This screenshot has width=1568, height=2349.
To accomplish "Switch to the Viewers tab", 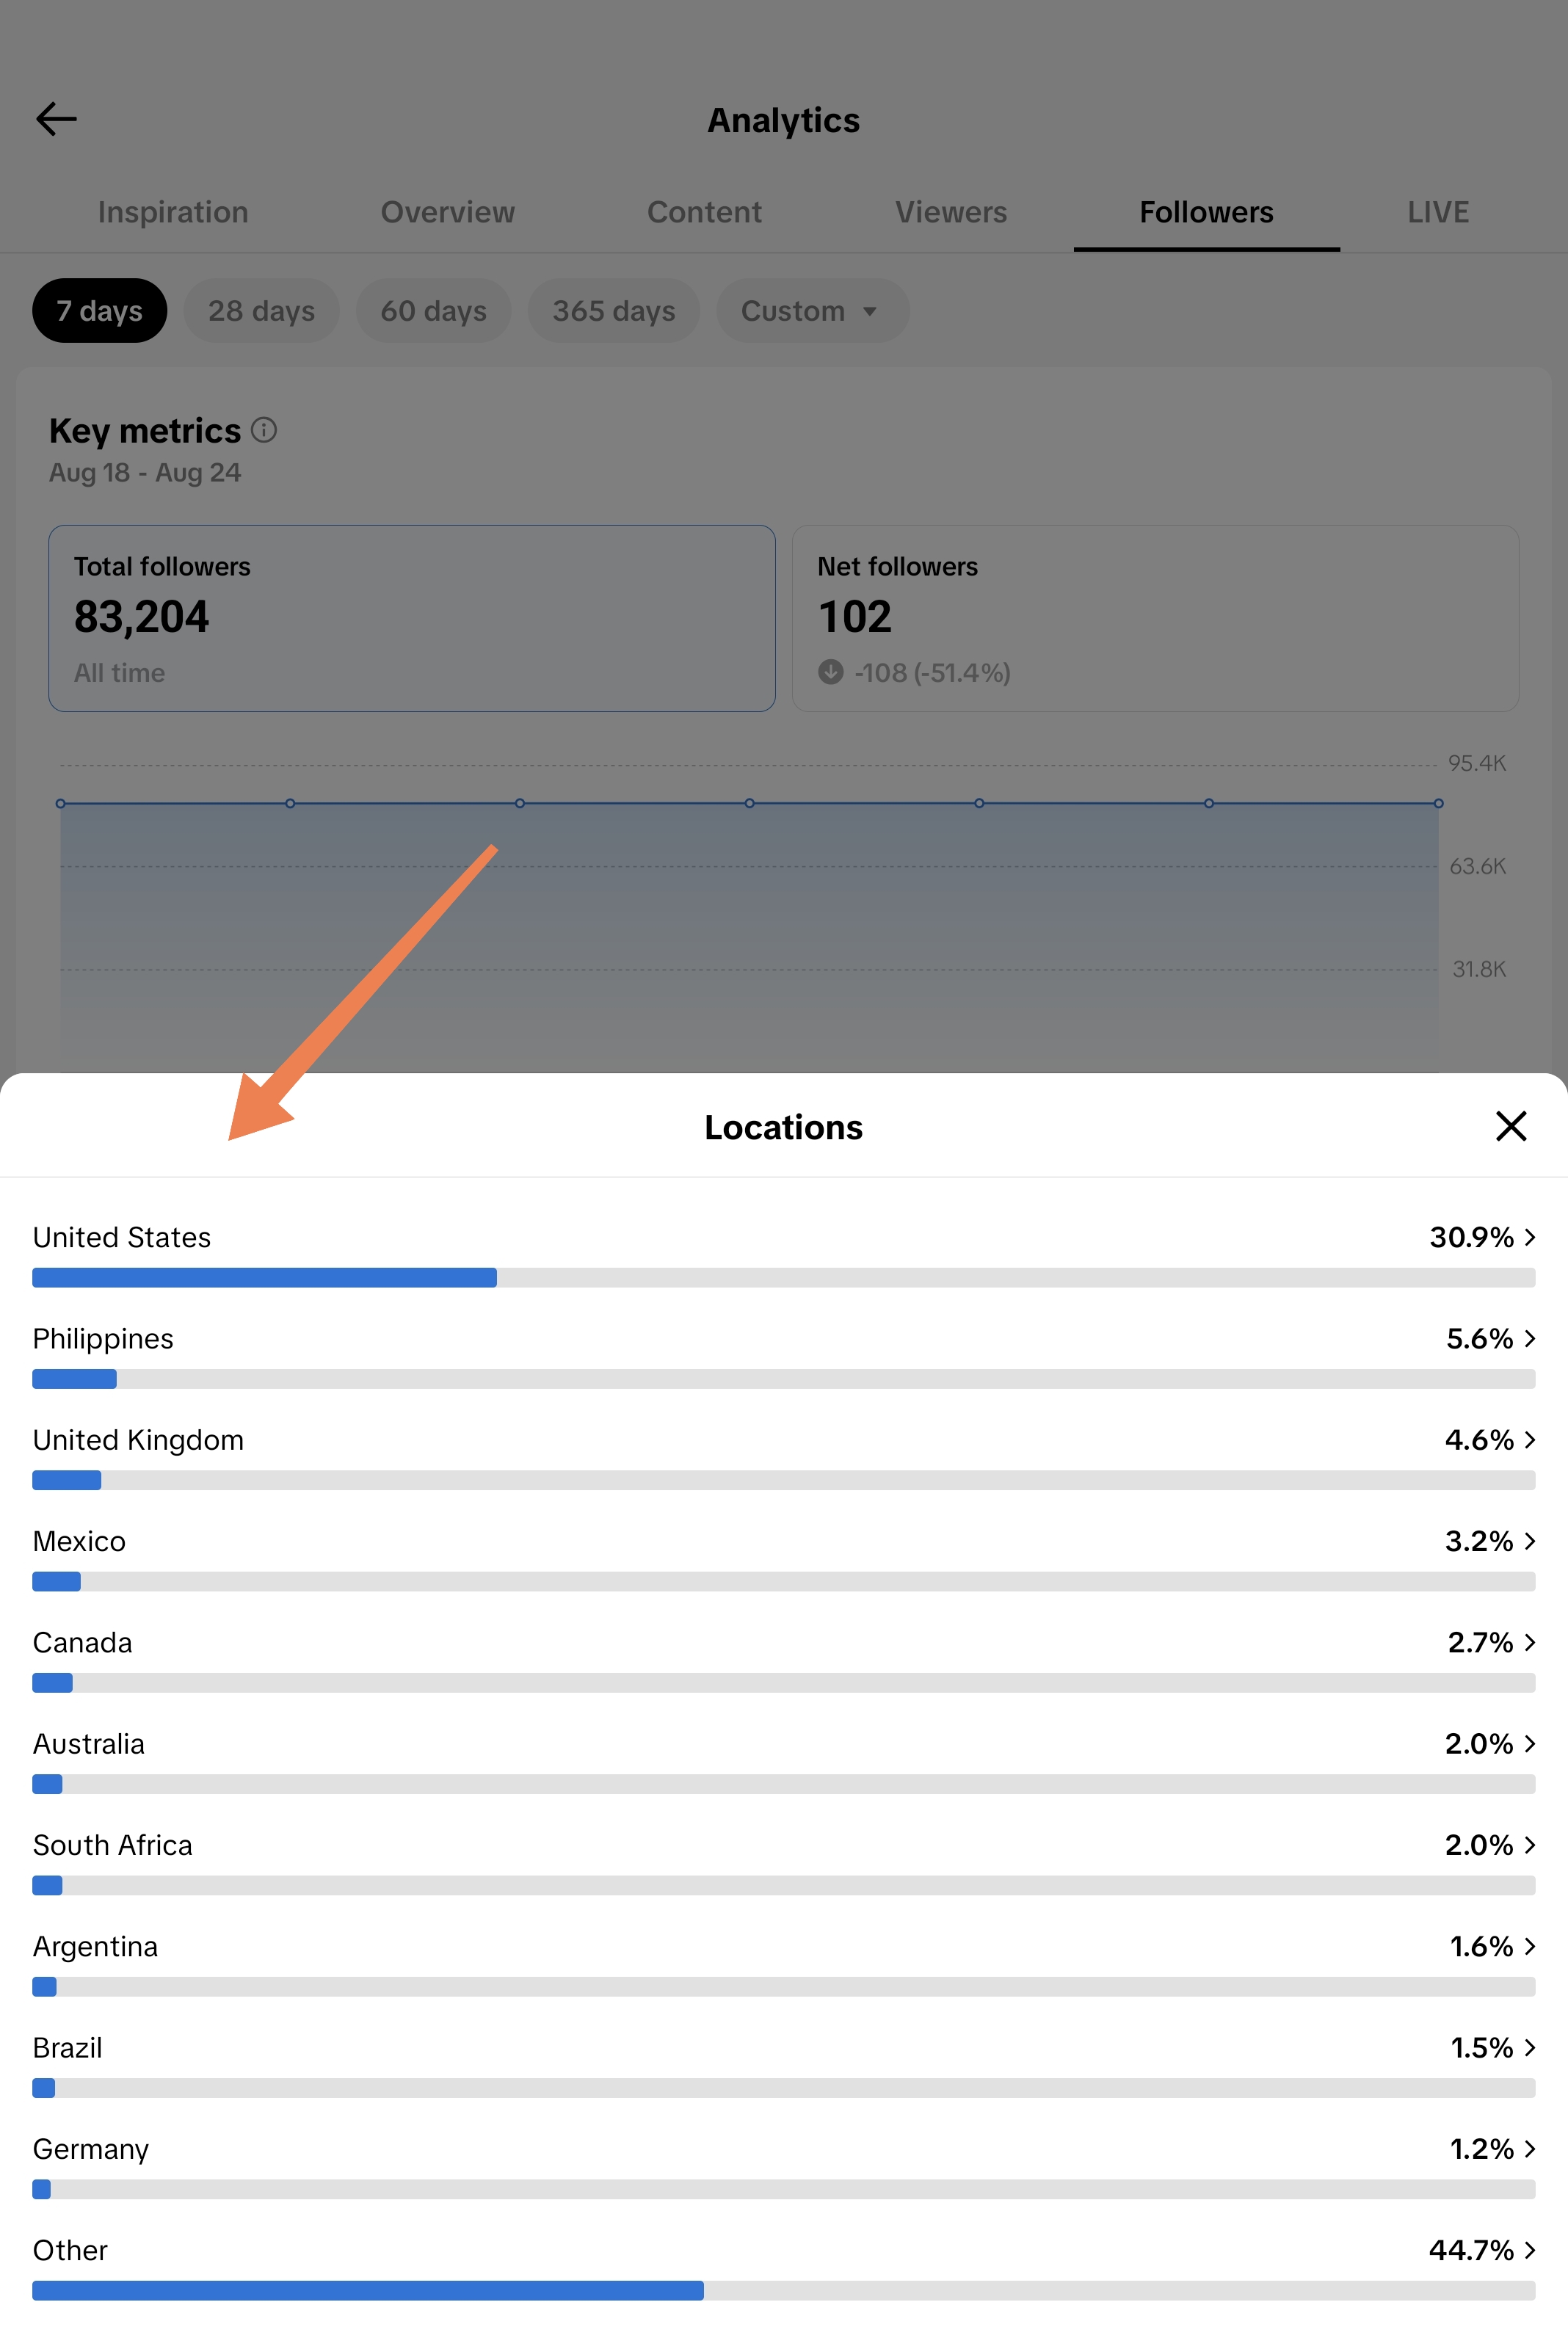I will tap(950, 212).
